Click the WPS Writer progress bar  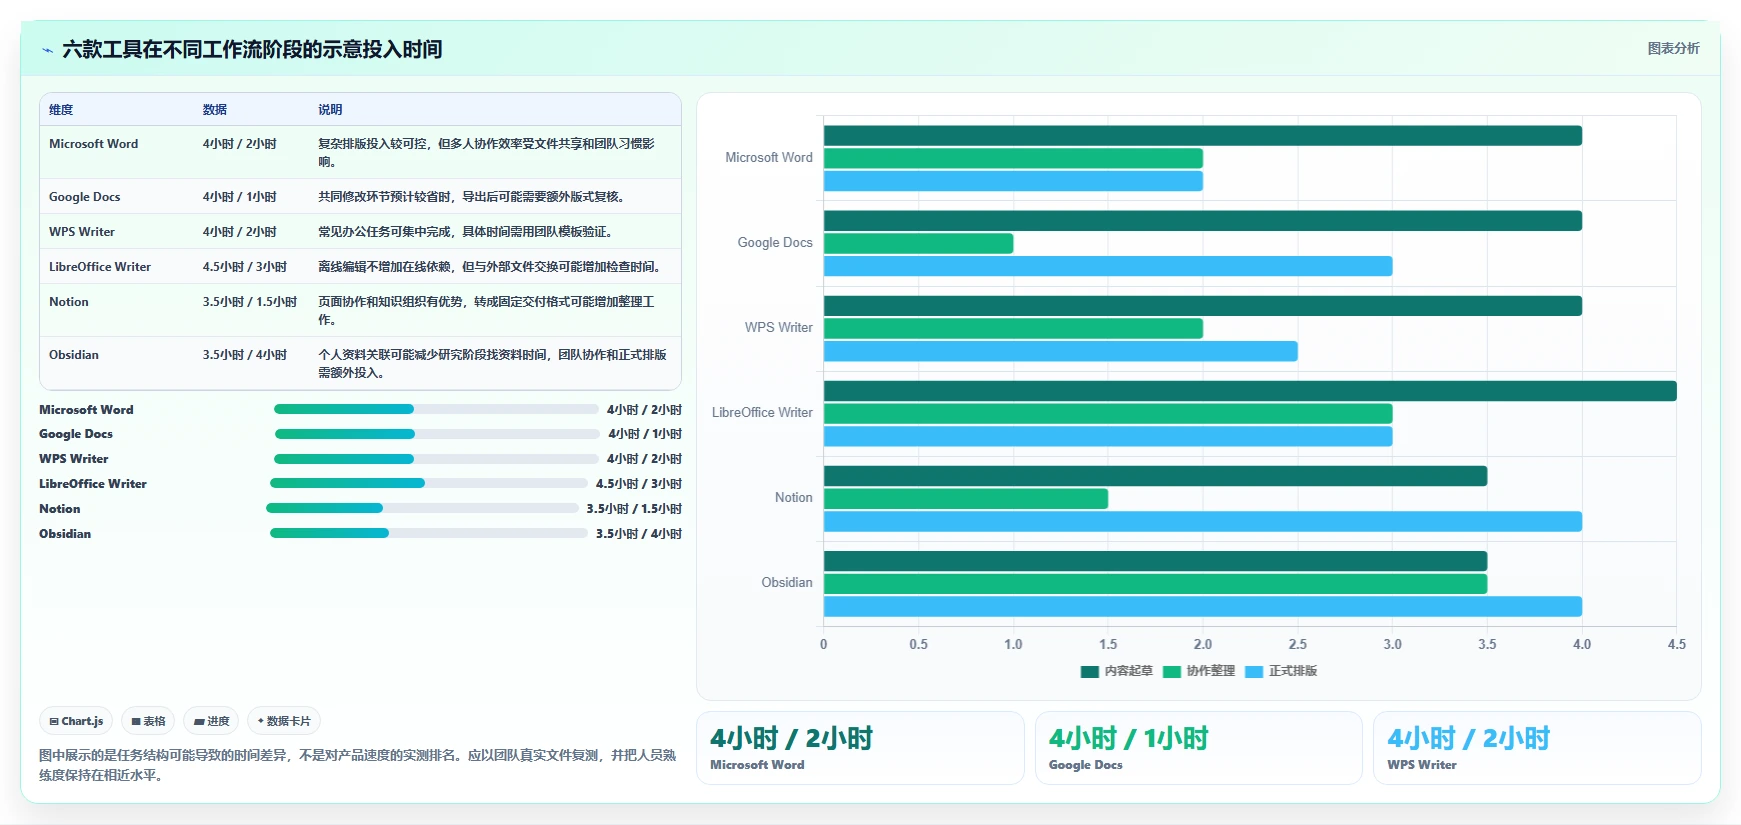[x=436, y=459]
